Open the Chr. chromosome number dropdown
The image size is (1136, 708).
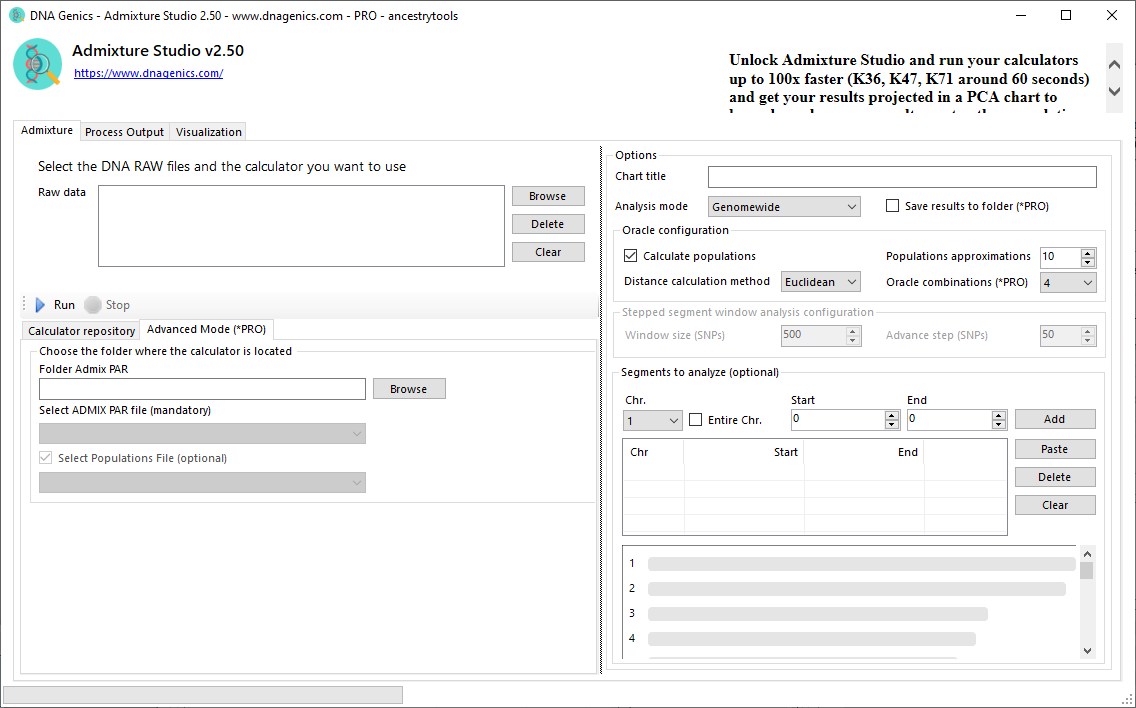coord(652,421)
